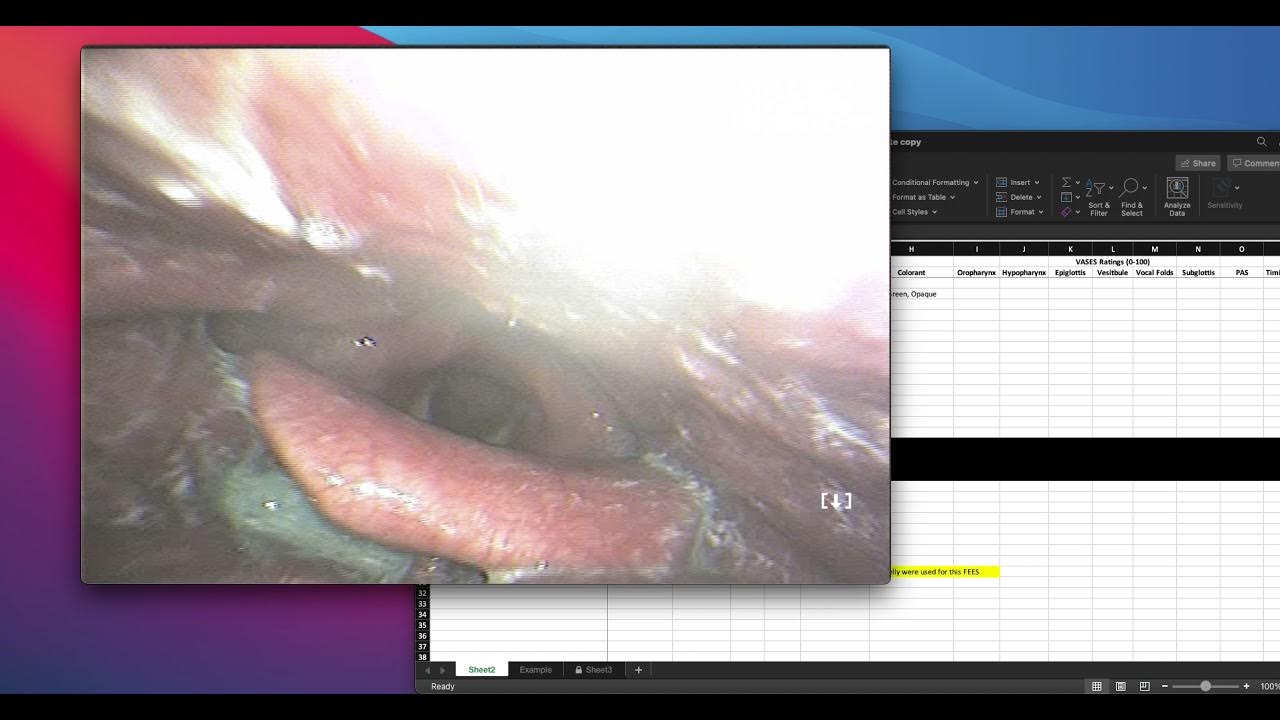Select row 36 header
1280x720 pixels.
[x=422, y=636]
